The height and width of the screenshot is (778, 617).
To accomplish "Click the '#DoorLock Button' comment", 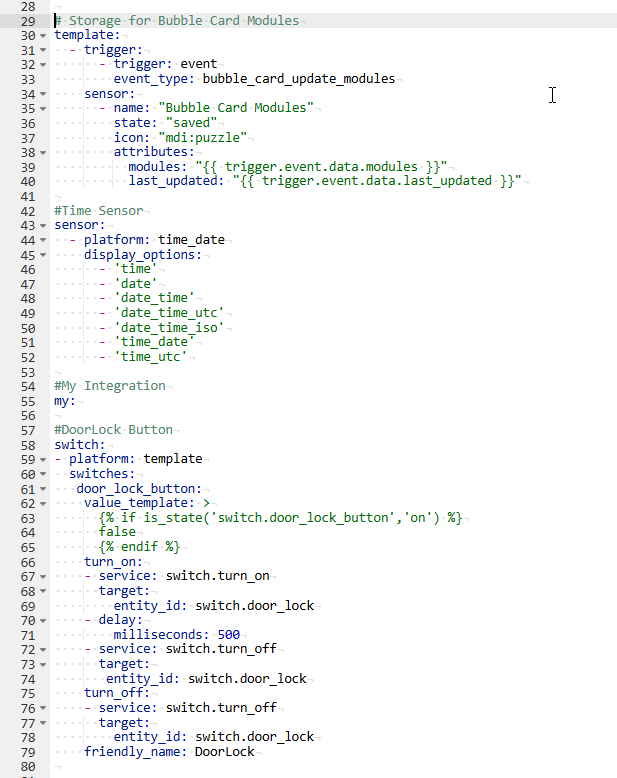I will click(x=114, y=430).
